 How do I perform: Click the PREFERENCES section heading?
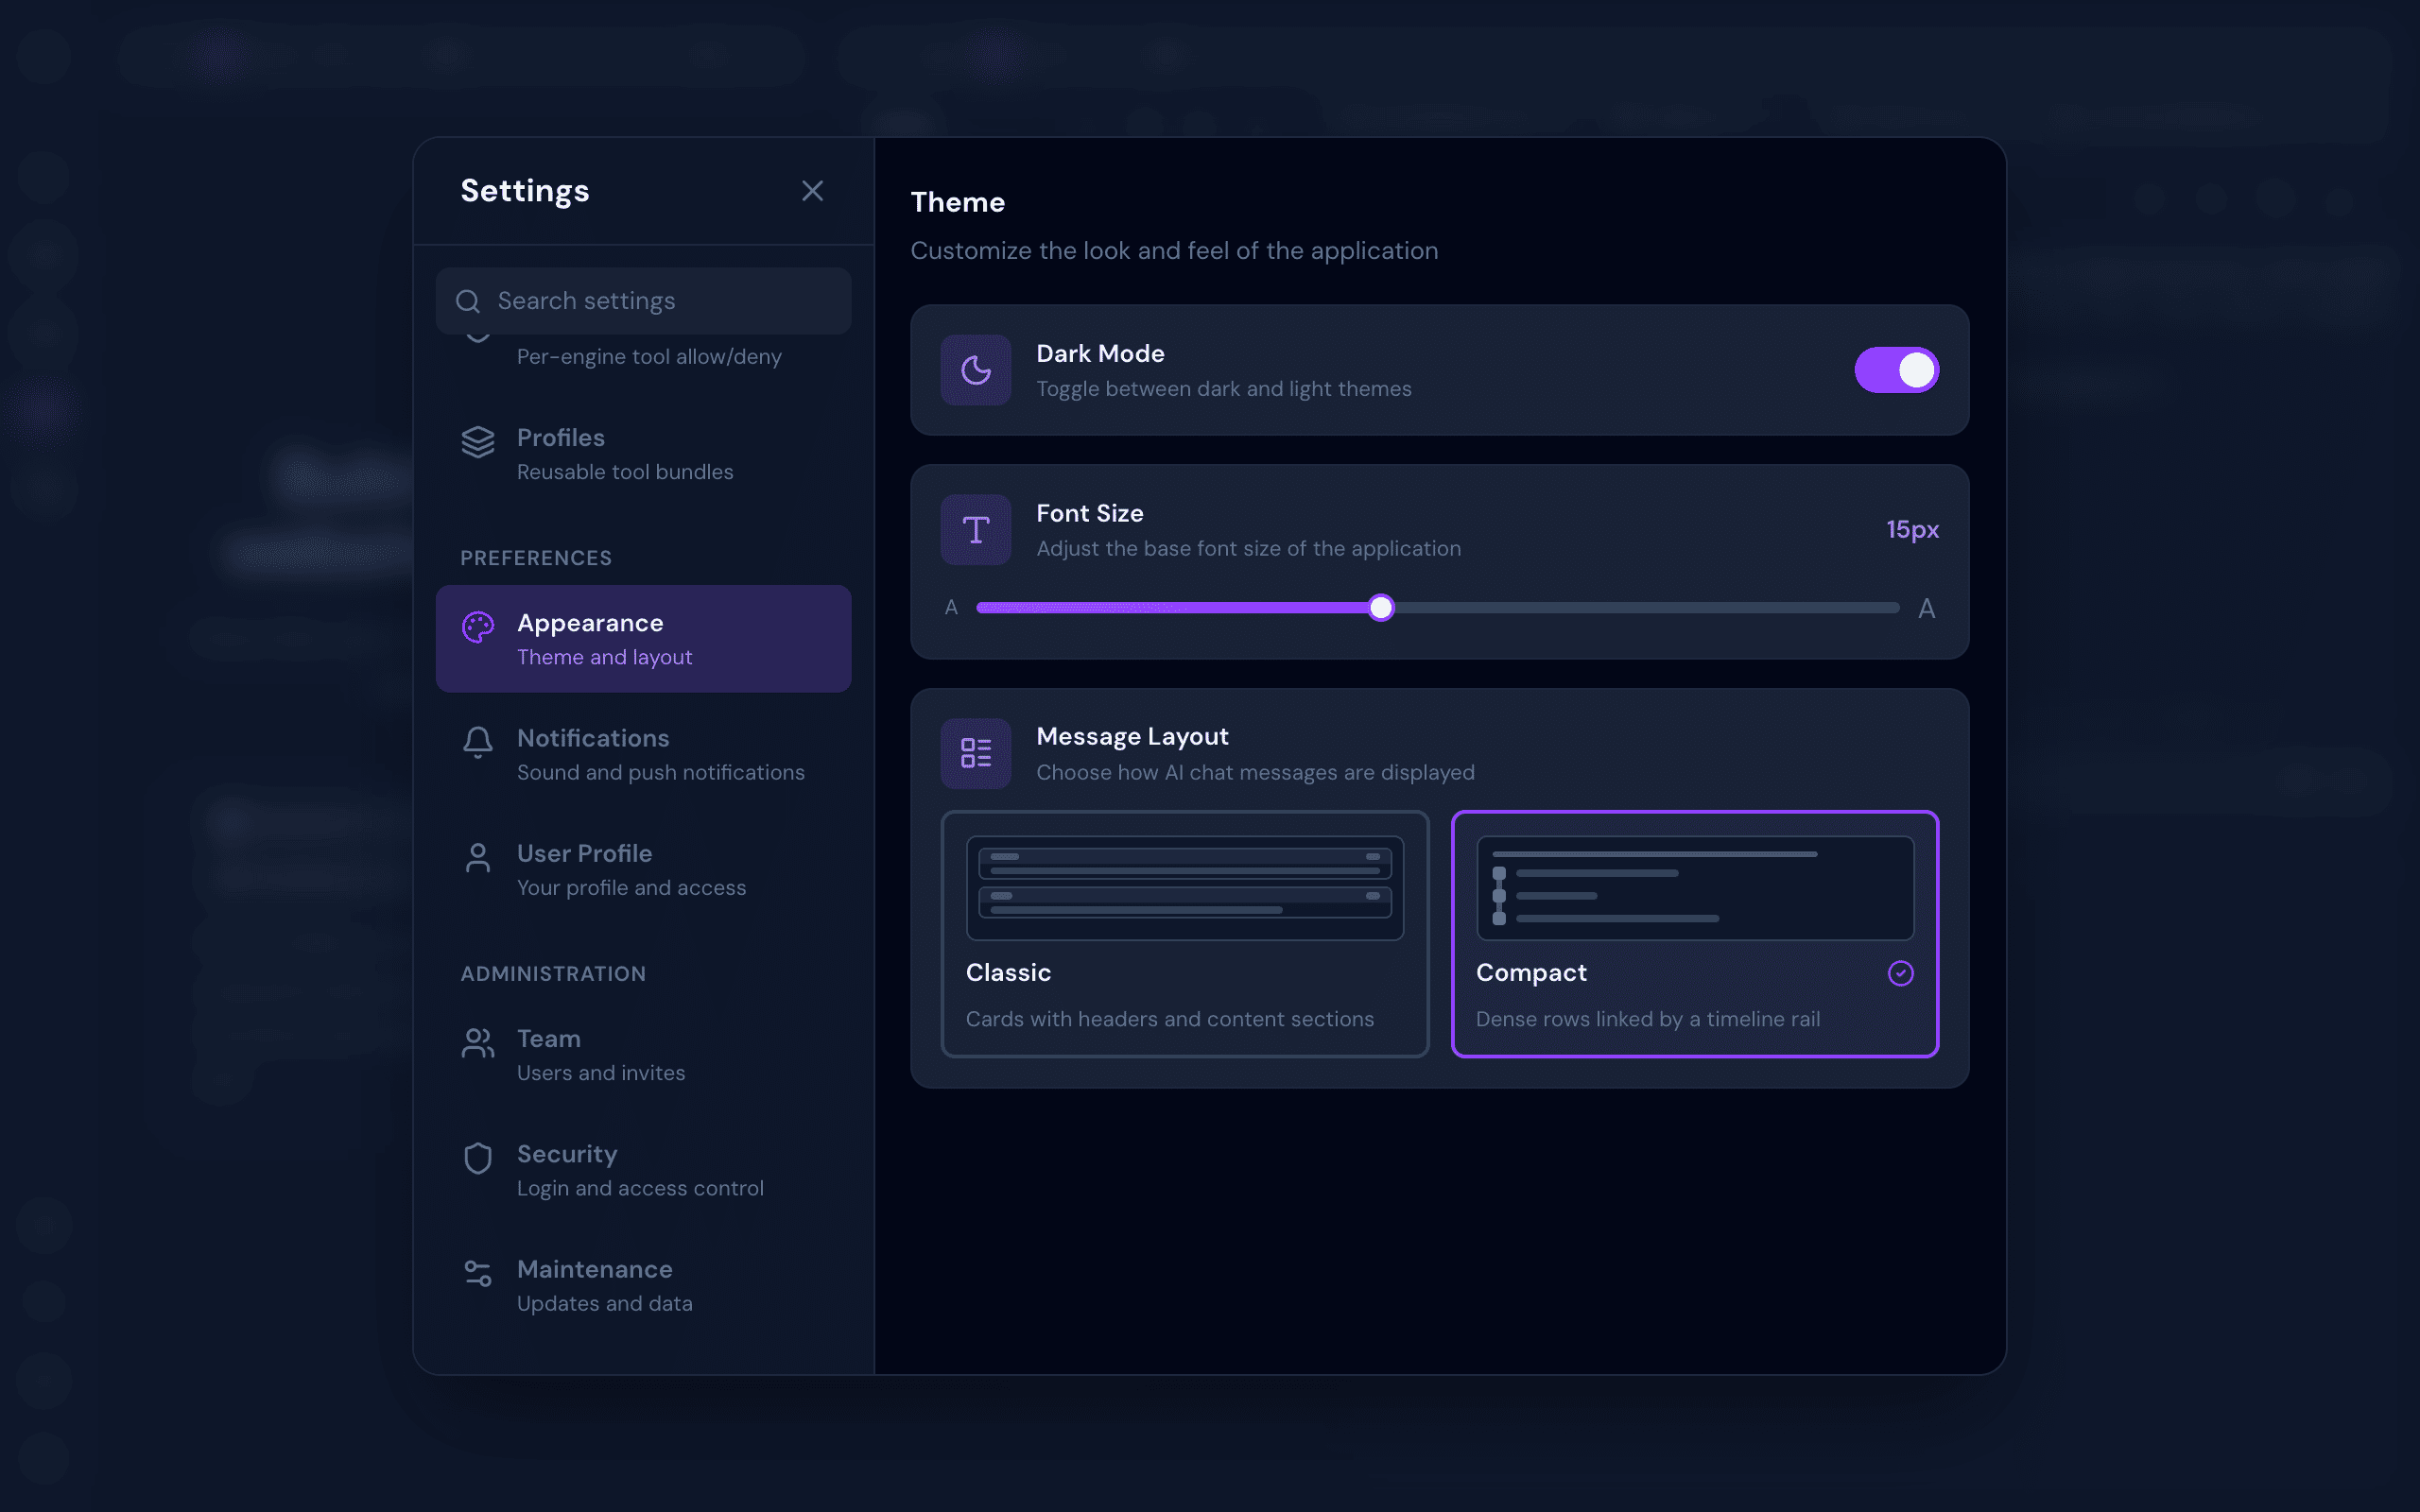[x=536, y=558]
